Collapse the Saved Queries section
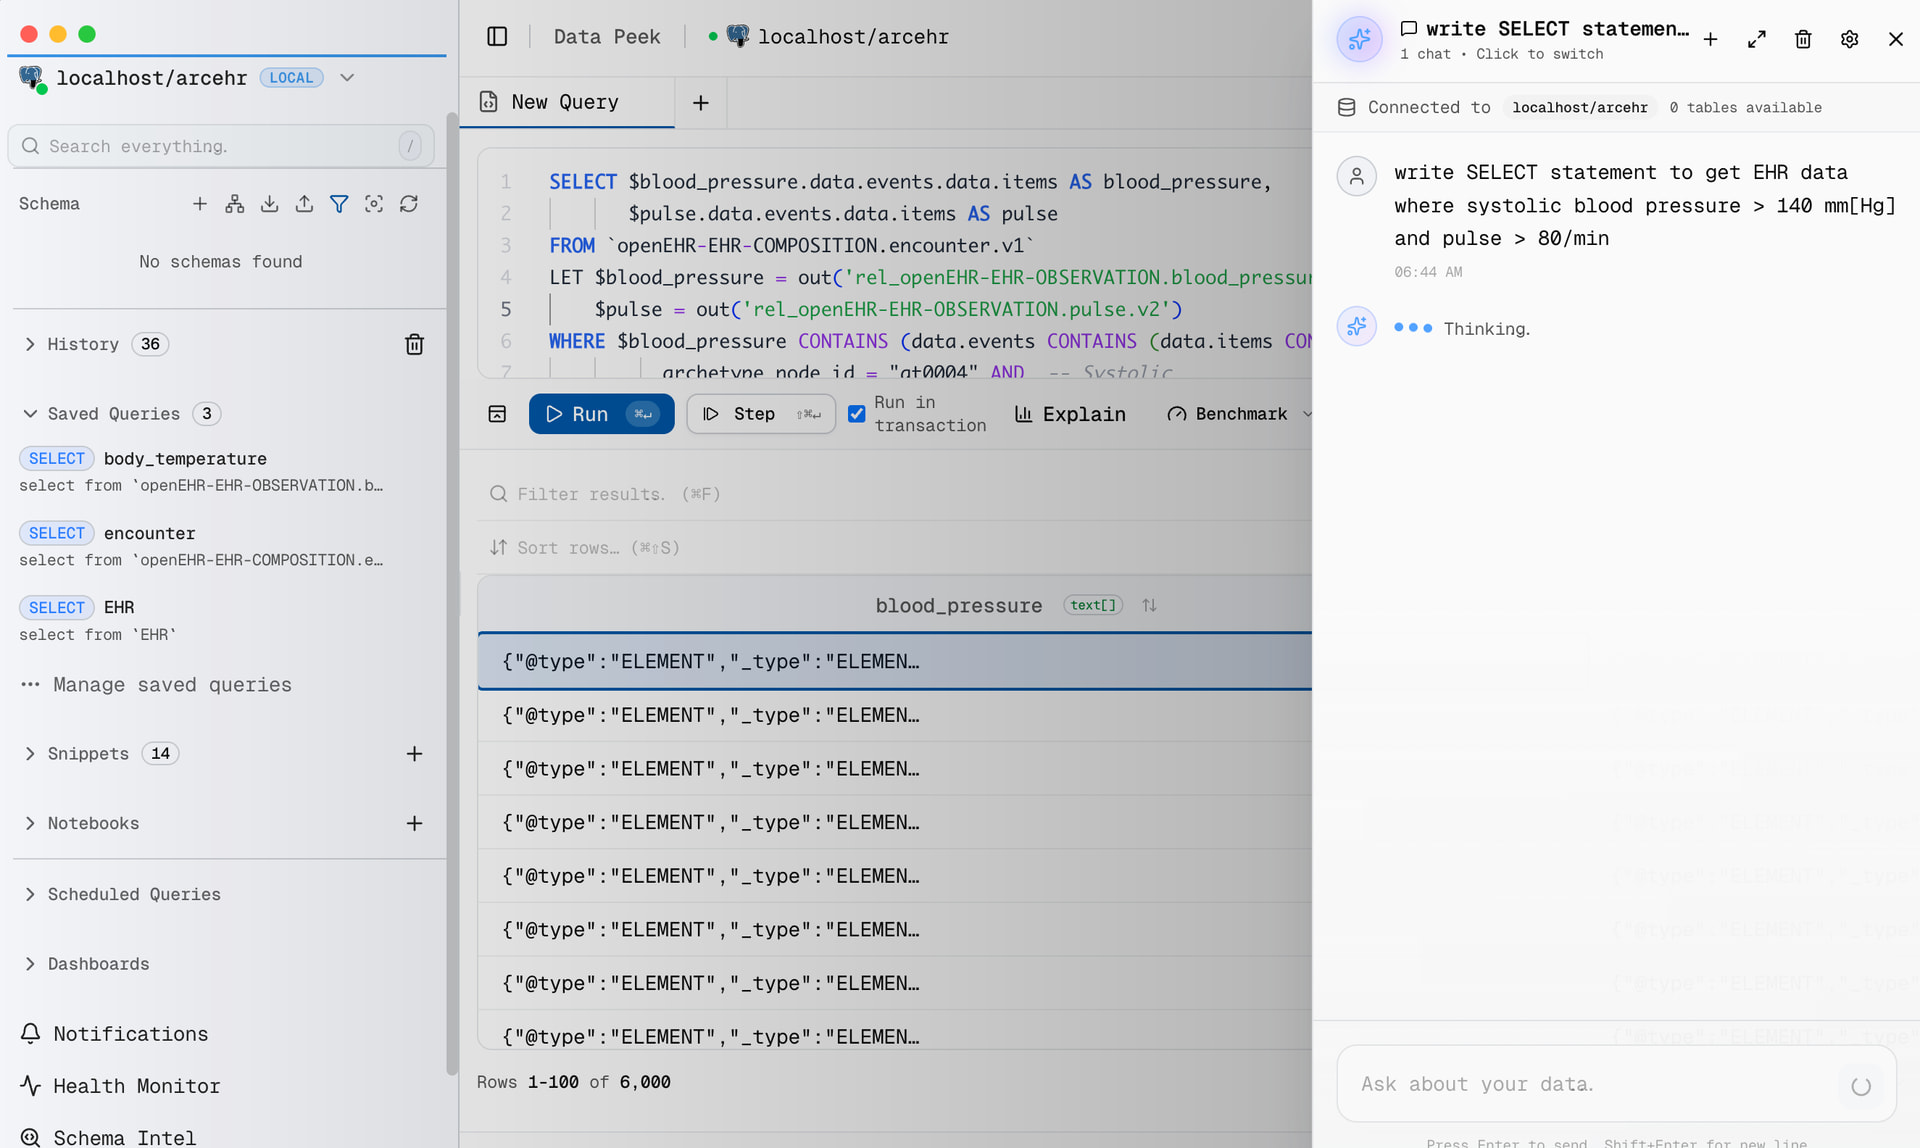 pyautogui.click(x=30, y=414)
